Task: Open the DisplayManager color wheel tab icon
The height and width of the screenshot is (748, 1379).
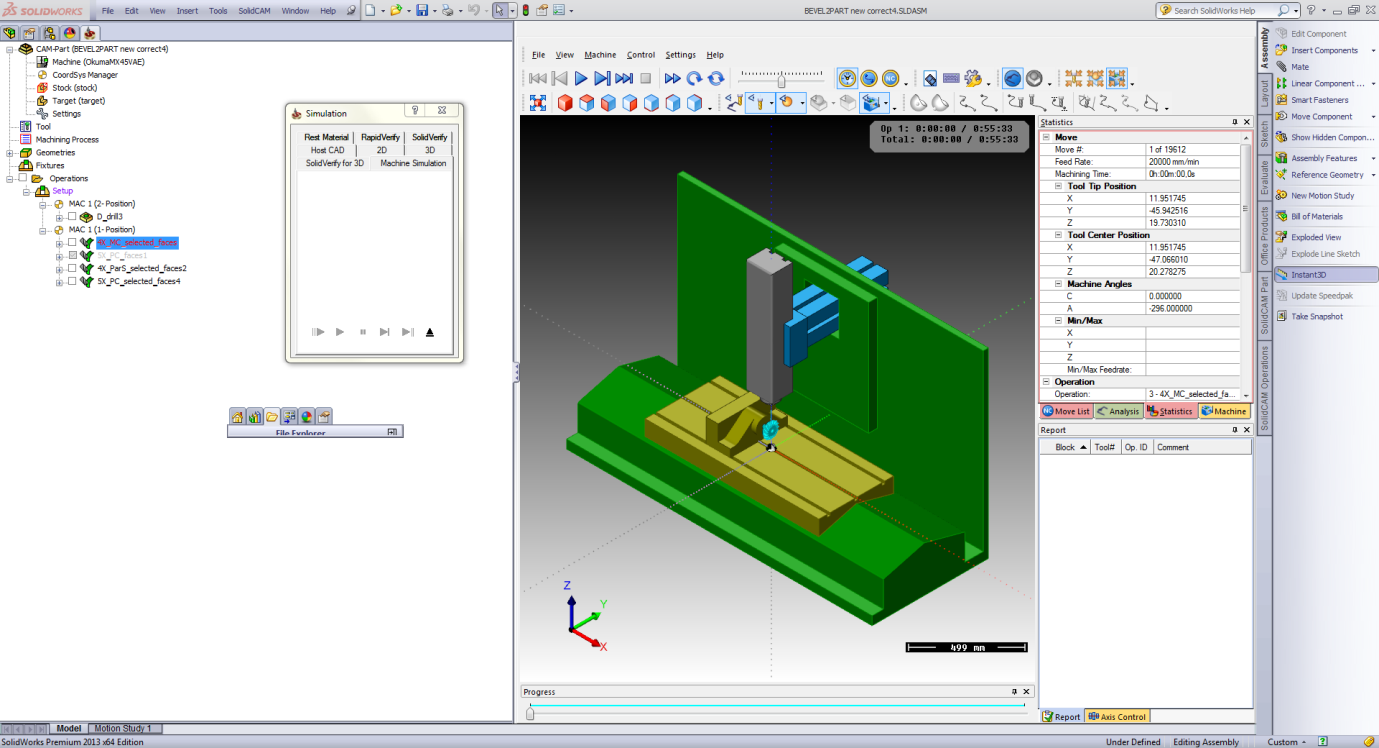Action: click(70, 33)
